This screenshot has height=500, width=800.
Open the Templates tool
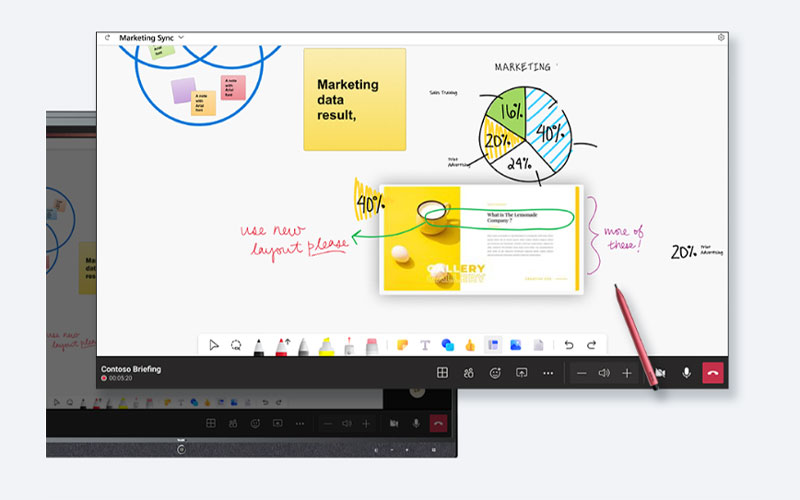click(493, 345)
